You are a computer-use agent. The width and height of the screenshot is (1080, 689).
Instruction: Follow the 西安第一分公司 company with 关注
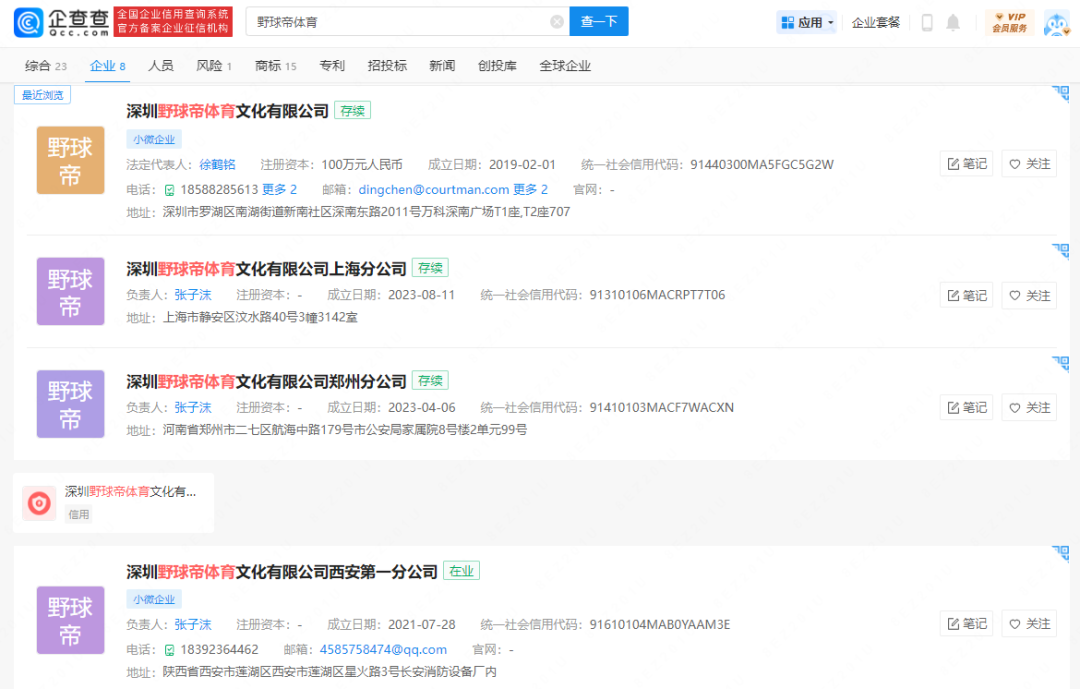pos(1029,624)
